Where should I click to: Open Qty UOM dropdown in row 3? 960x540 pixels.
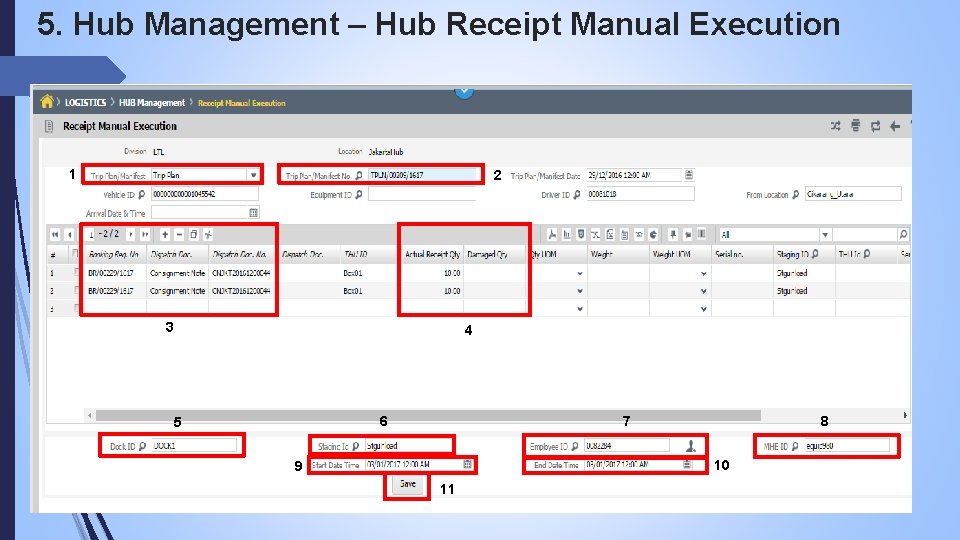pos(580,309)
